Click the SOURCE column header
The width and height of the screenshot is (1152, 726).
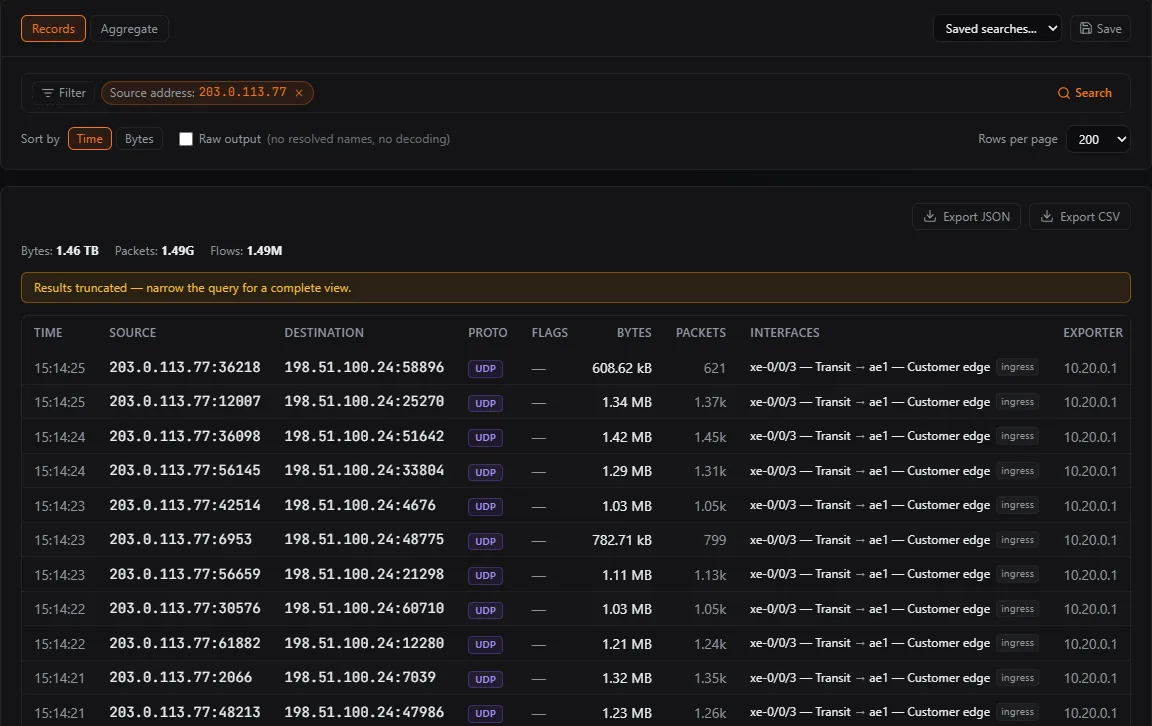tap(132, 333)
